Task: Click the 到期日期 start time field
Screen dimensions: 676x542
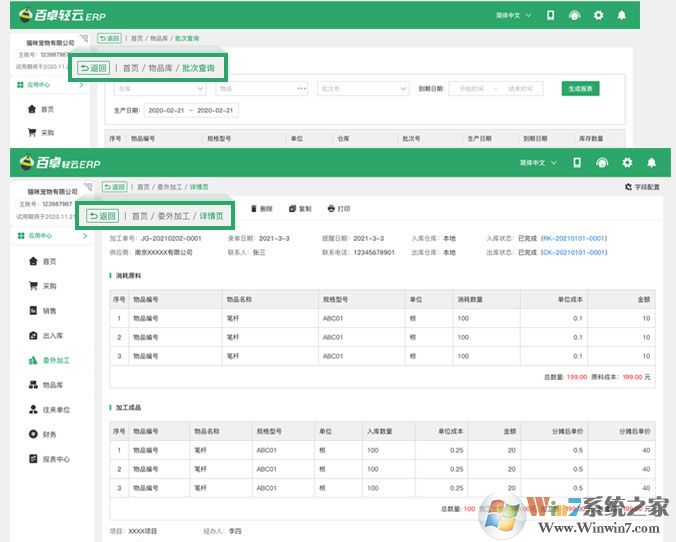Action: click(x=474, y=89)
